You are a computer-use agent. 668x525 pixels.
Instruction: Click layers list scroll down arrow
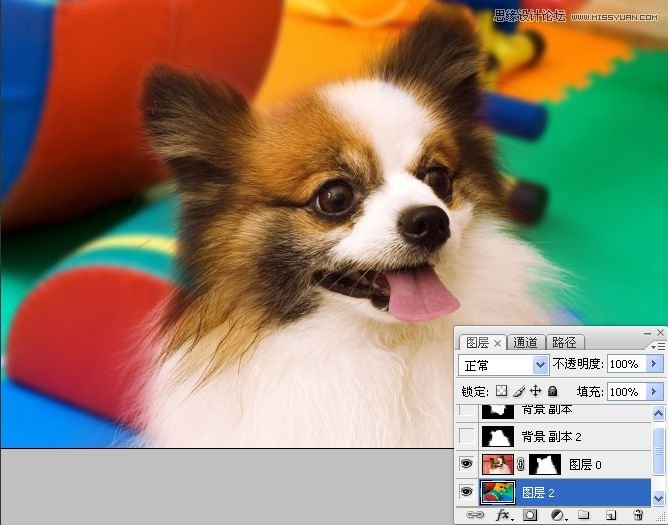pos(658,497)
